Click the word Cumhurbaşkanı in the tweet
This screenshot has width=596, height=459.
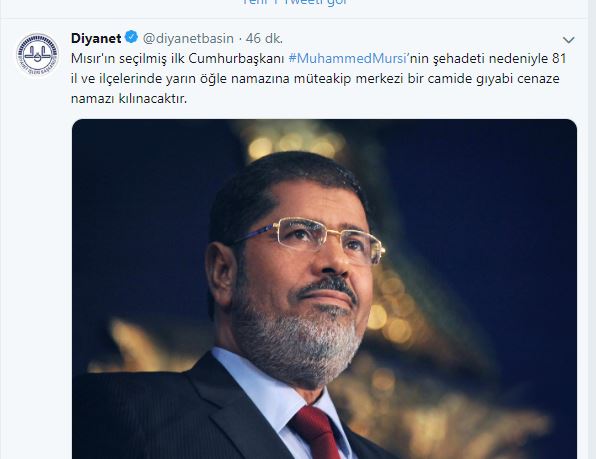pos(236,59)
